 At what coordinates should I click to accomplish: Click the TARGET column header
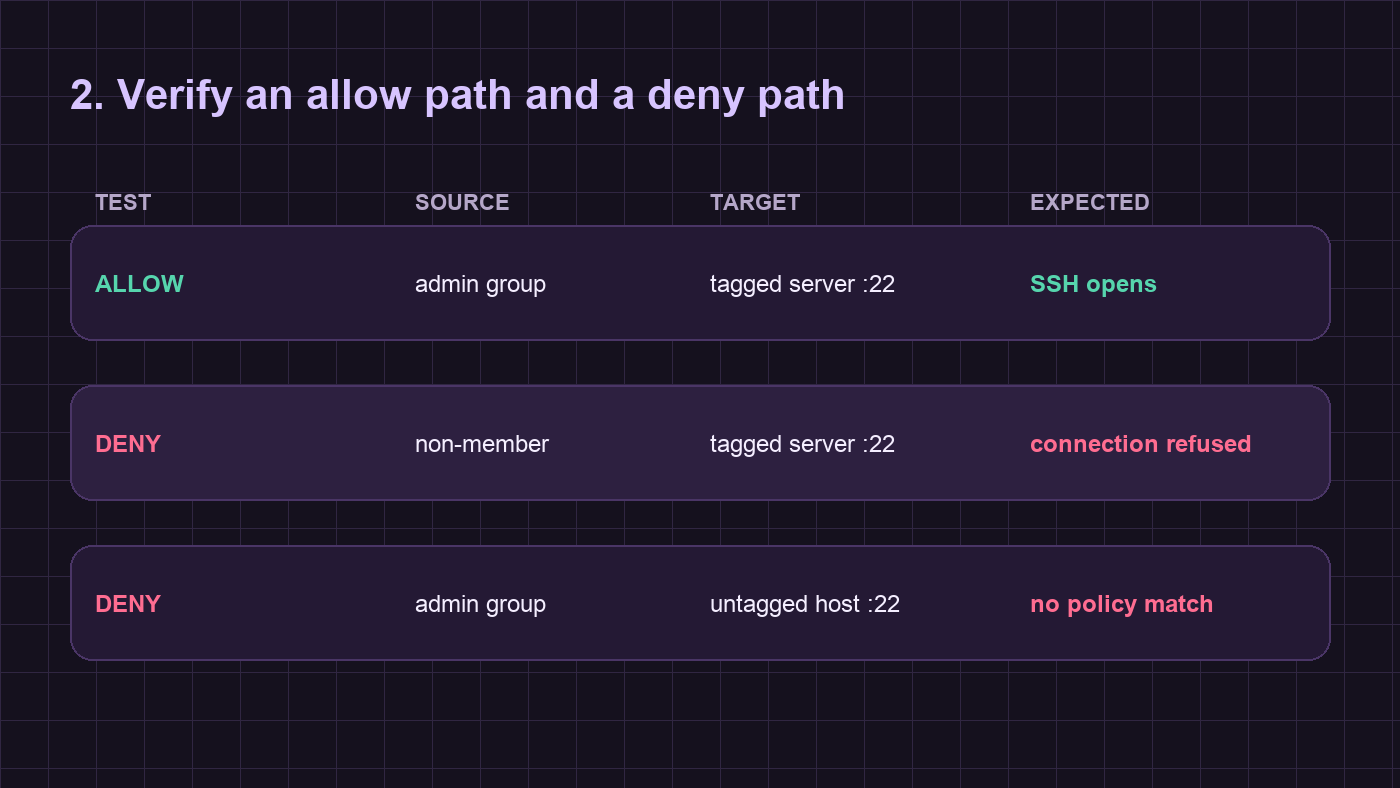[x=755, y=202]
